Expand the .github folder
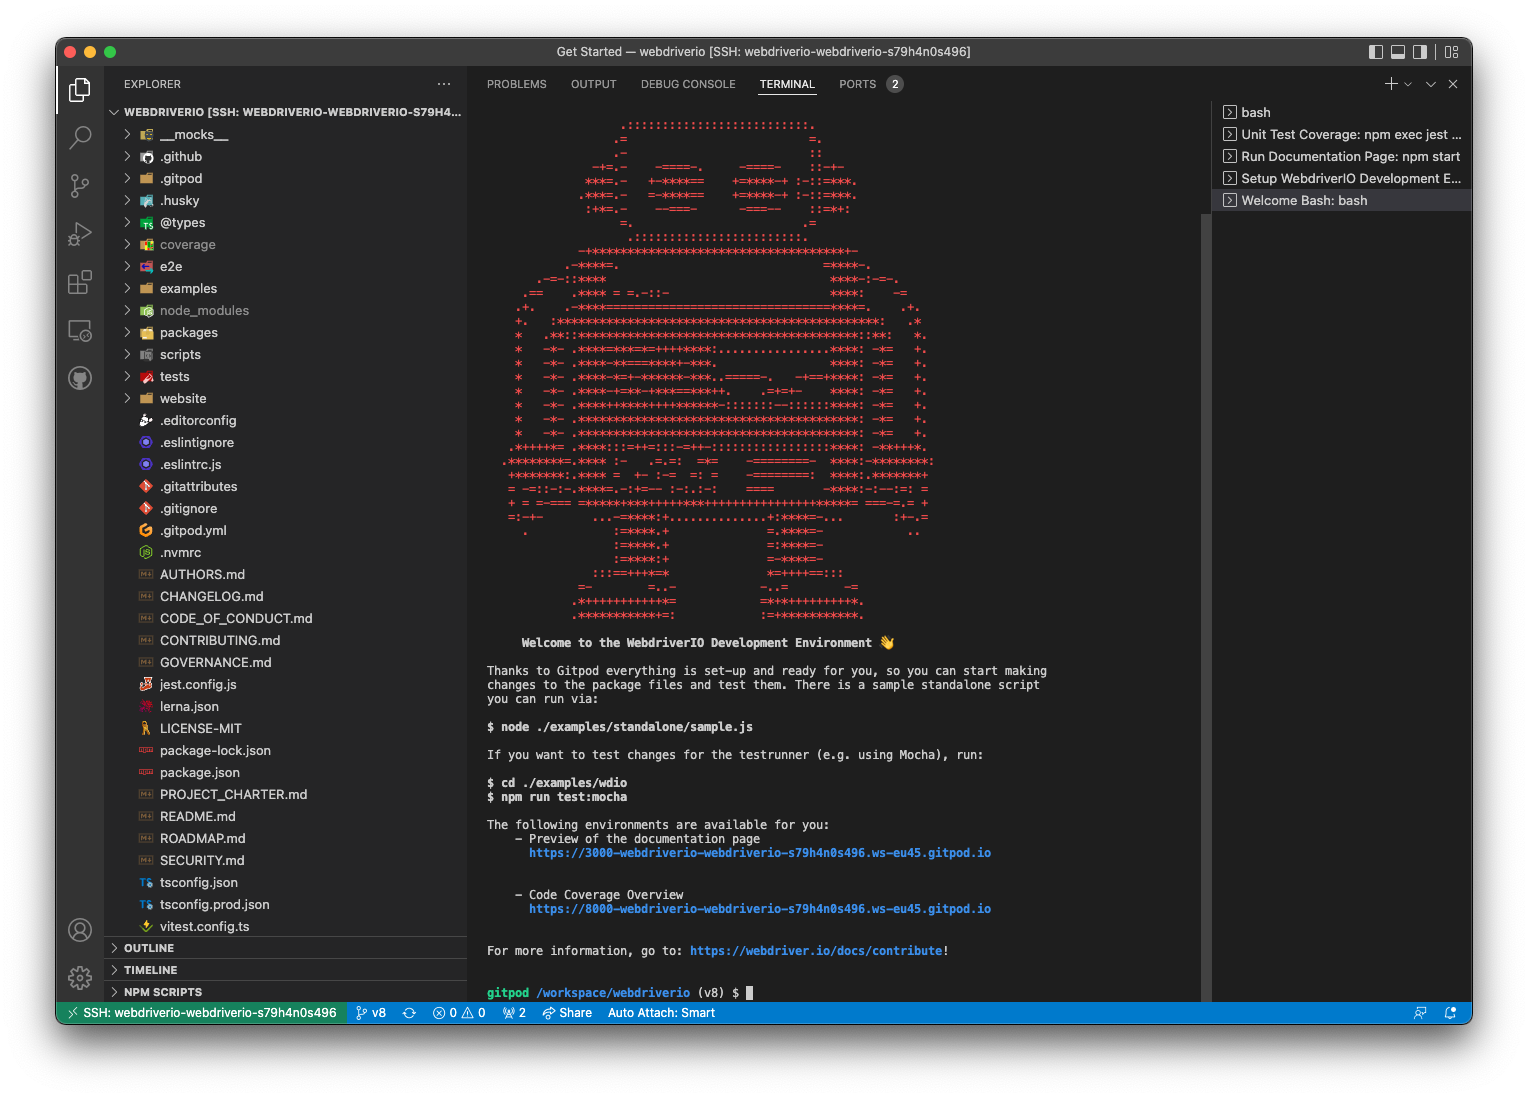This screenshot has height=1098, width=1528. point(286,156)
